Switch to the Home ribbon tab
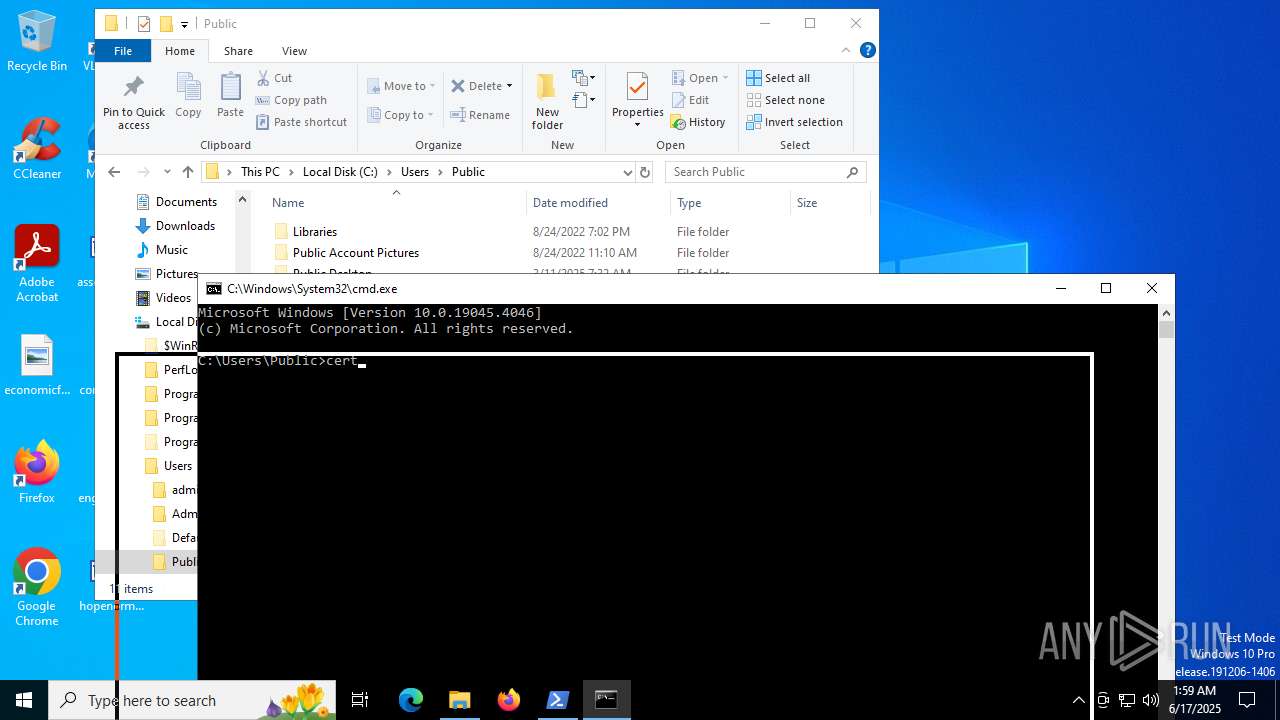This screenshot has width=1280, height=720. (180, 51)
